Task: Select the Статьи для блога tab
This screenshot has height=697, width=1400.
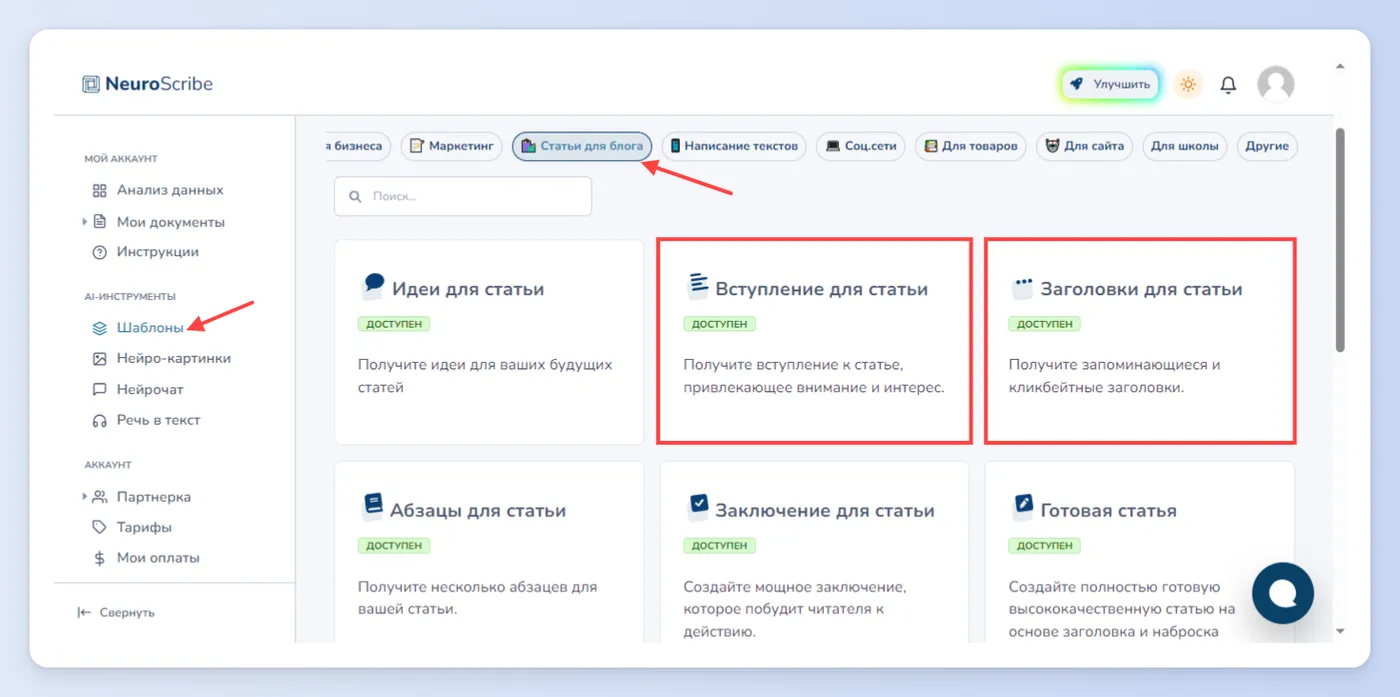Action: click(582, 146)
